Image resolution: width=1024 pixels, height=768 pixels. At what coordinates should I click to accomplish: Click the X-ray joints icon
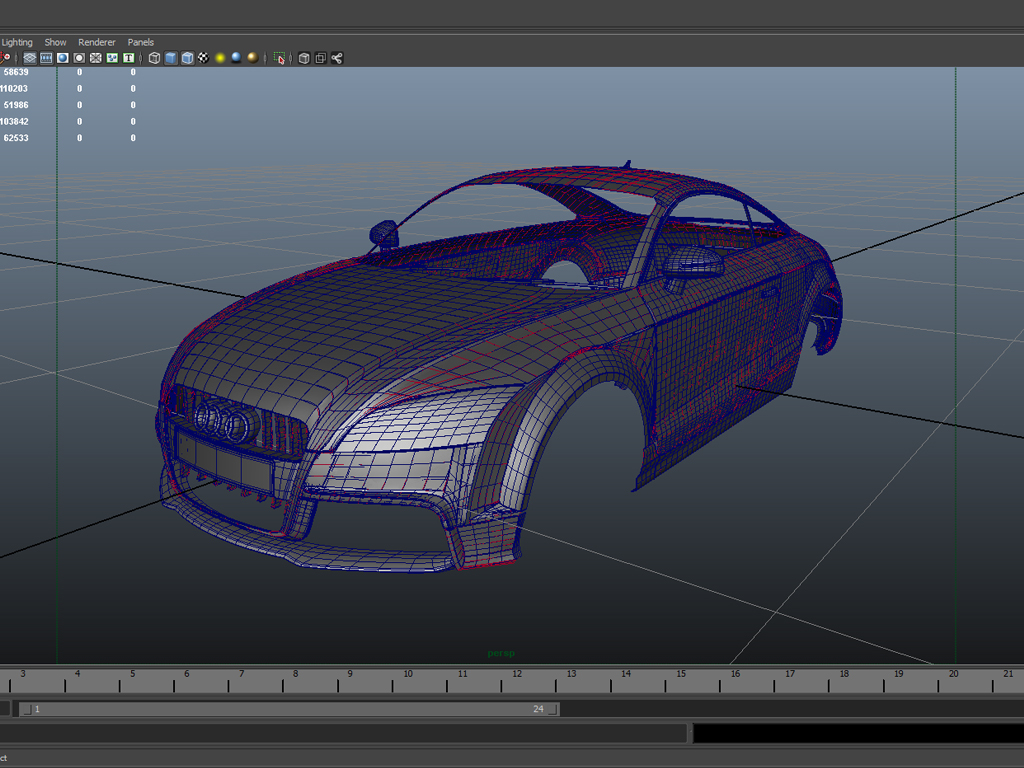click(x=337, y=58)
